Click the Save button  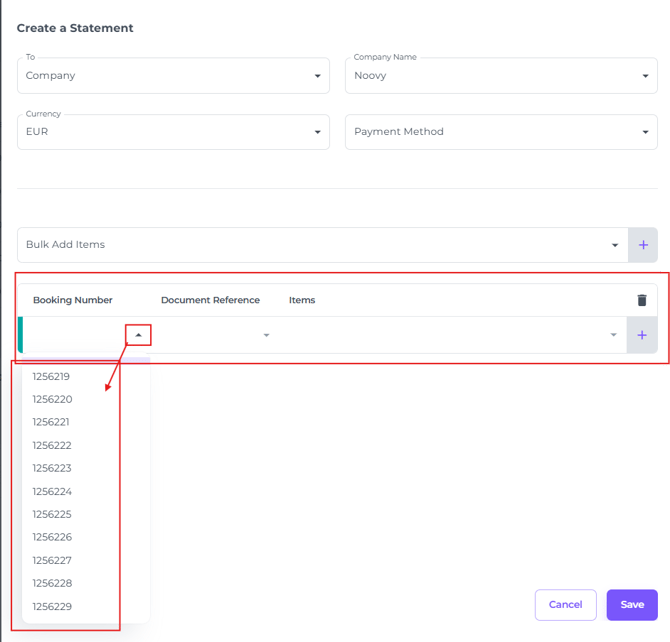(631, 605)
